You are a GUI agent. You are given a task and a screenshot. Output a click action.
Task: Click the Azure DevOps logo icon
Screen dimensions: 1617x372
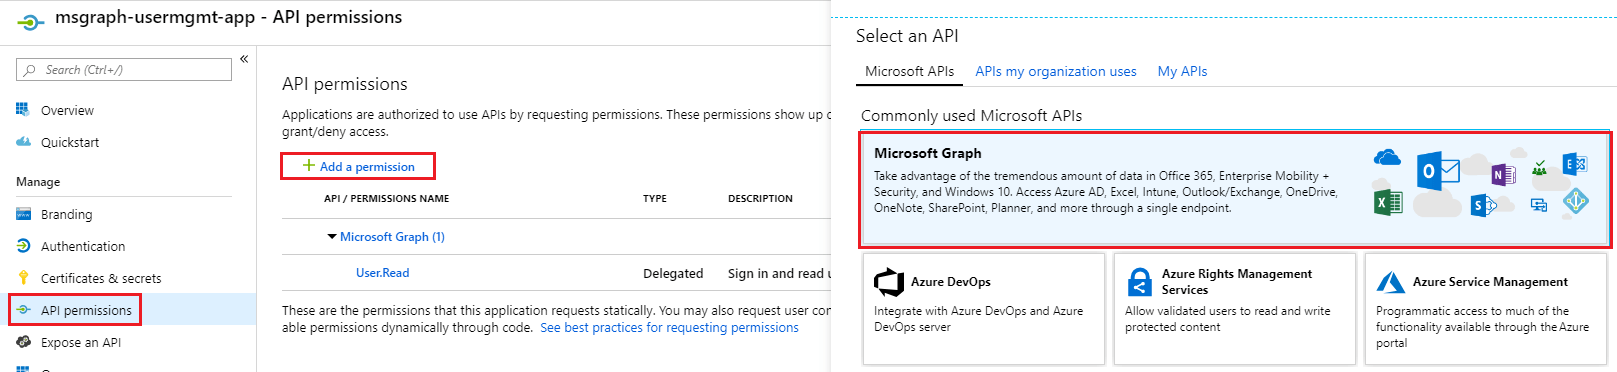click(x=889, y=282)
